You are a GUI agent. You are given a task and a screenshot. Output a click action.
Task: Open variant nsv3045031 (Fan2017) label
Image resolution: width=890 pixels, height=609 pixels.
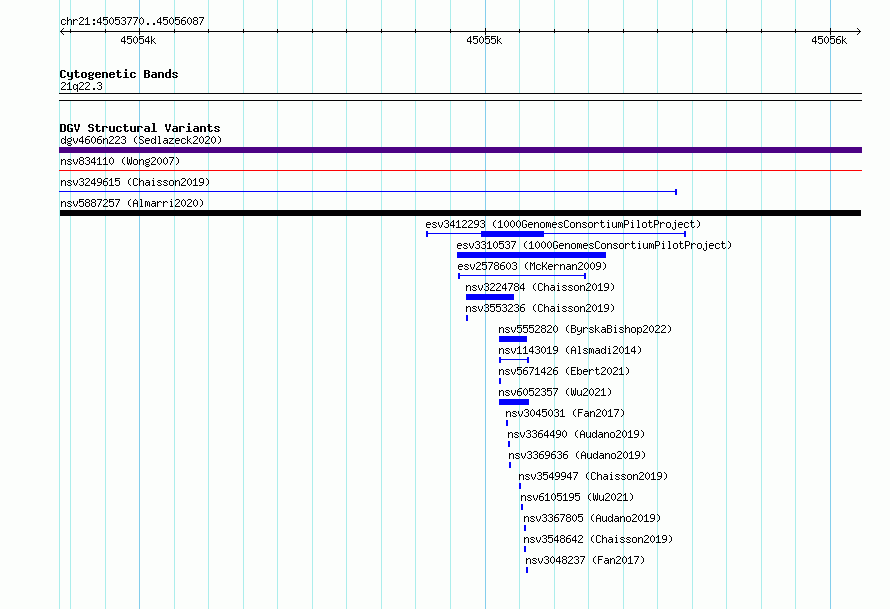[x=565, y=413]
